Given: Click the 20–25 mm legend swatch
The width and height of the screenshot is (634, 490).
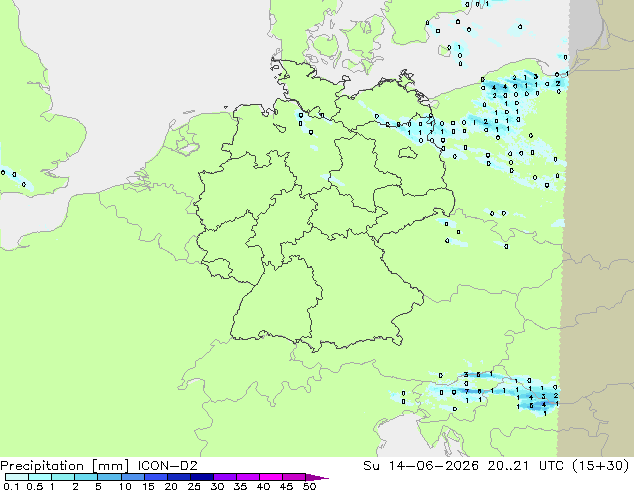Looking at the screenshot, I should click(178, 477).
